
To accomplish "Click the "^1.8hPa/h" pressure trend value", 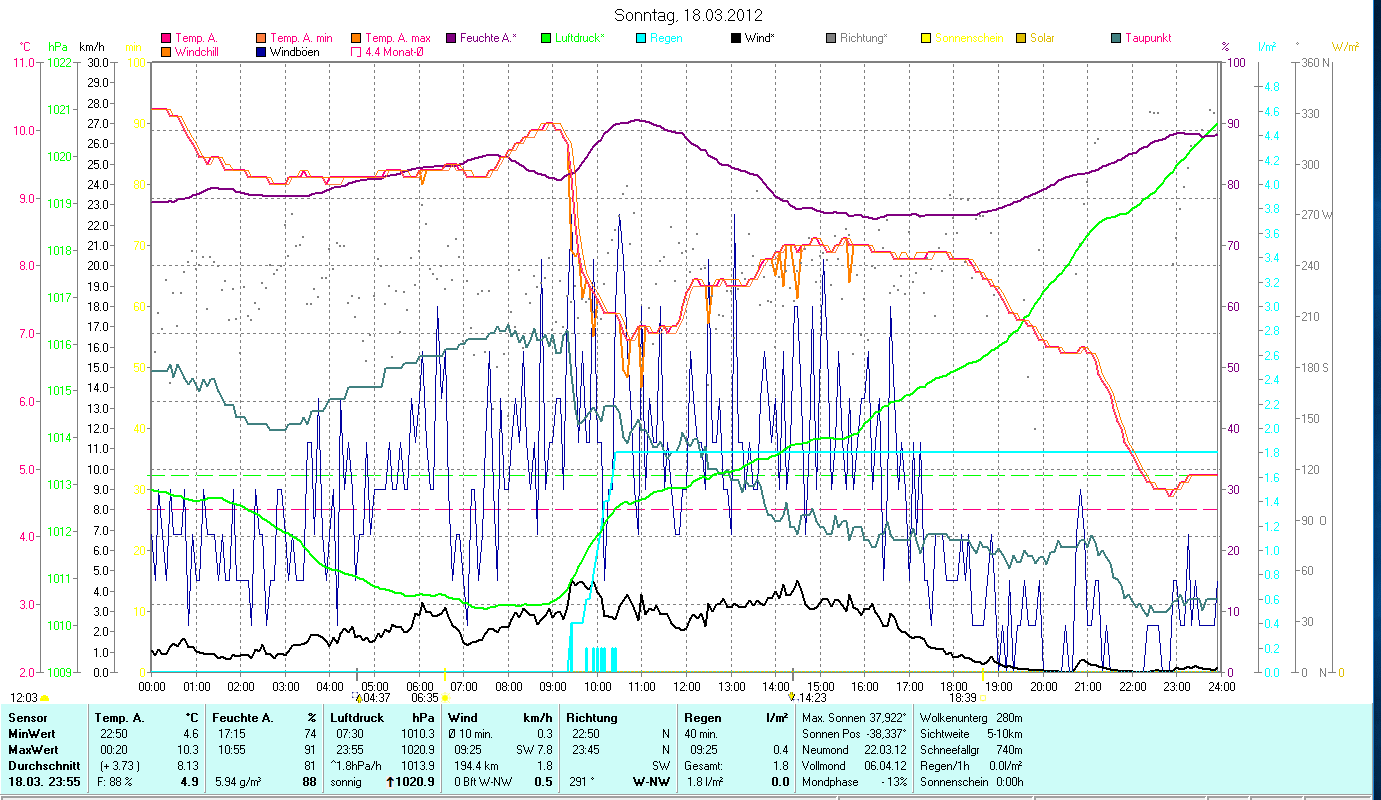I will point(355,766).
